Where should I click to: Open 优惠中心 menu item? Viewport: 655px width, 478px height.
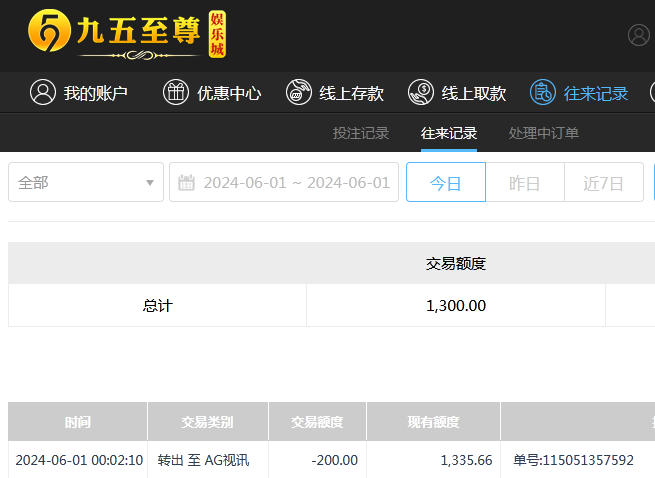click(x=229, y=93)
